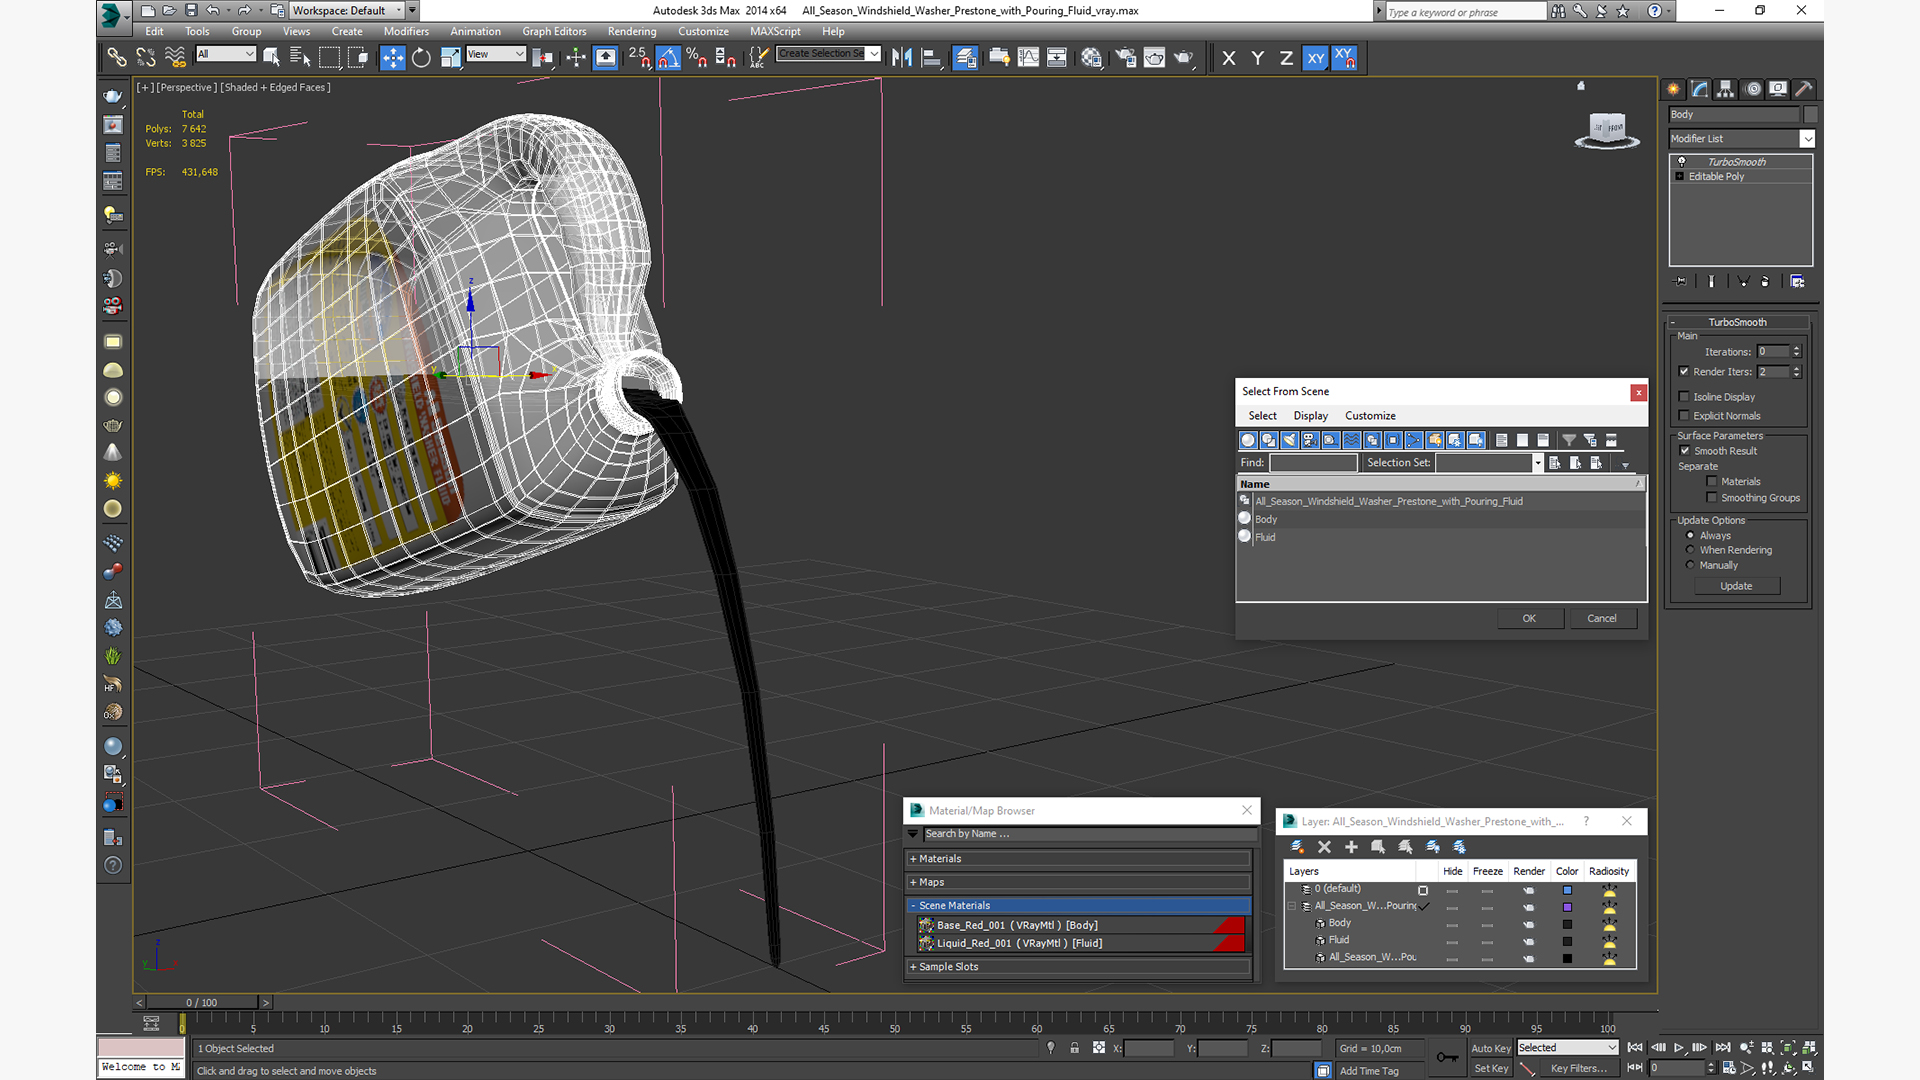The image size is (1920, 1080).
Task: Open Customize menu in Select From Scene
Action: click(x=1370, y=416)
